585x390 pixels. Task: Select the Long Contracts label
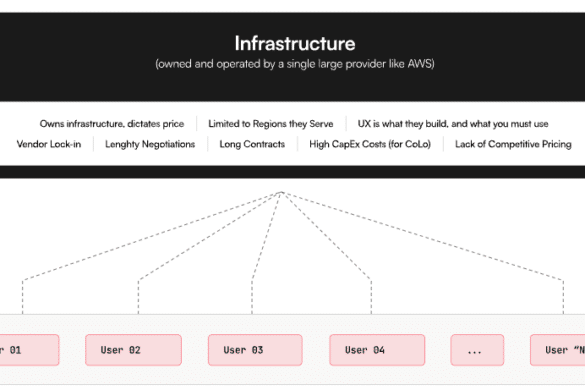coord(252,144)
